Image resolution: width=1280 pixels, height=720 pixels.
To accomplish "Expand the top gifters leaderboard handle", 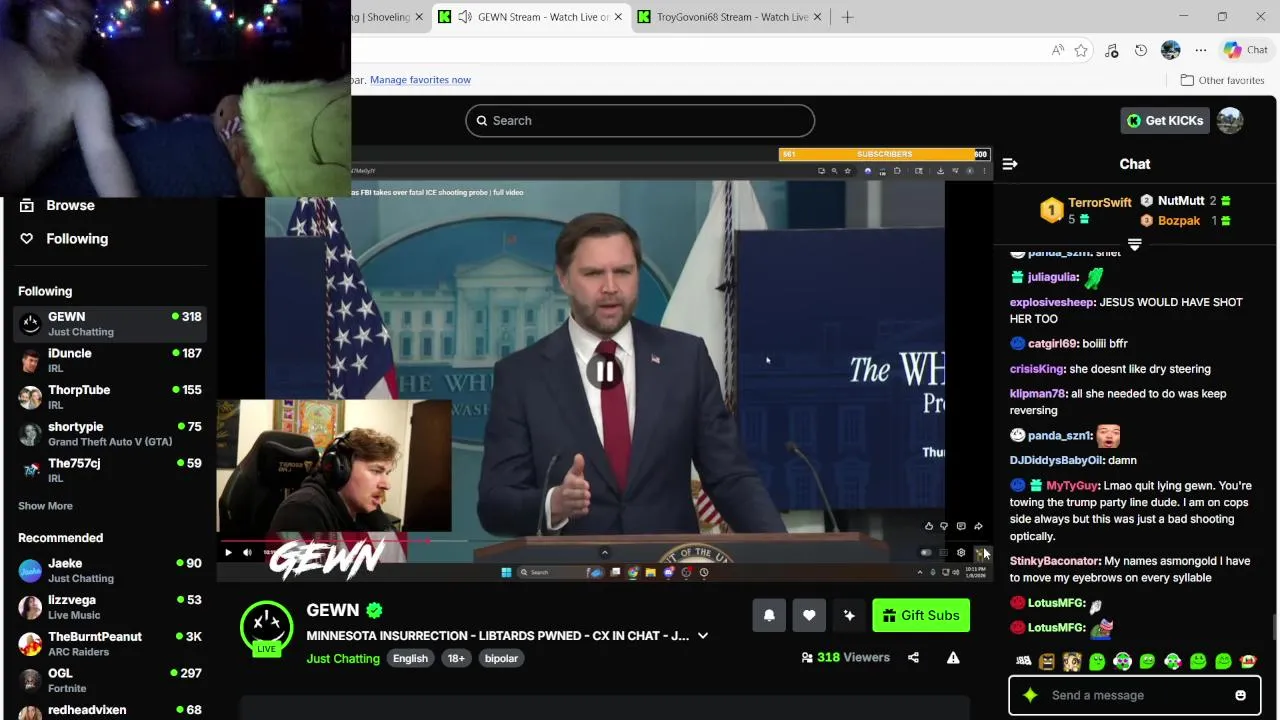I will (x=1135, y=245).
